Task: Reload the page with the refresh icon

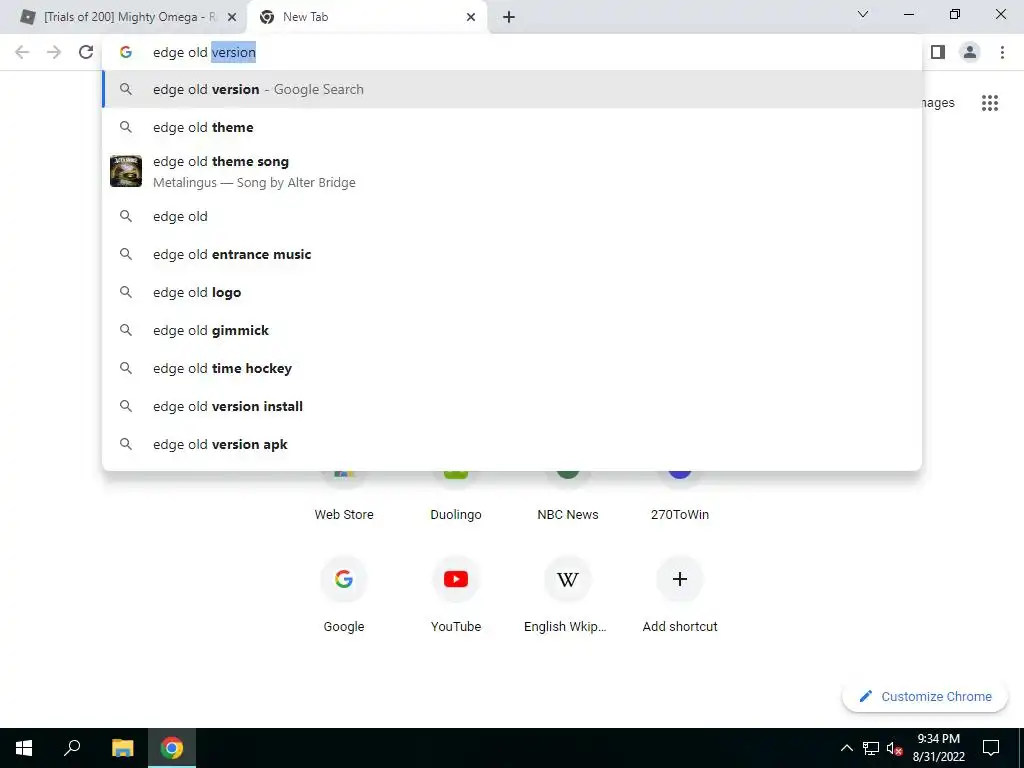Action: click(x=86, y=52)
